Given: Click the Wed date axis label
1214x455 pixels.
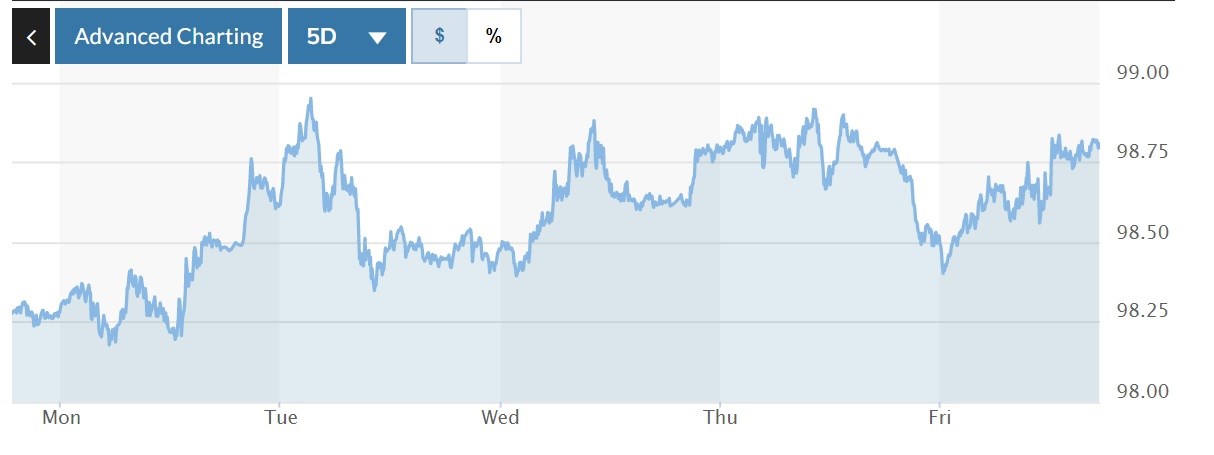Looking at the screenshot, I should coord(501,417).
